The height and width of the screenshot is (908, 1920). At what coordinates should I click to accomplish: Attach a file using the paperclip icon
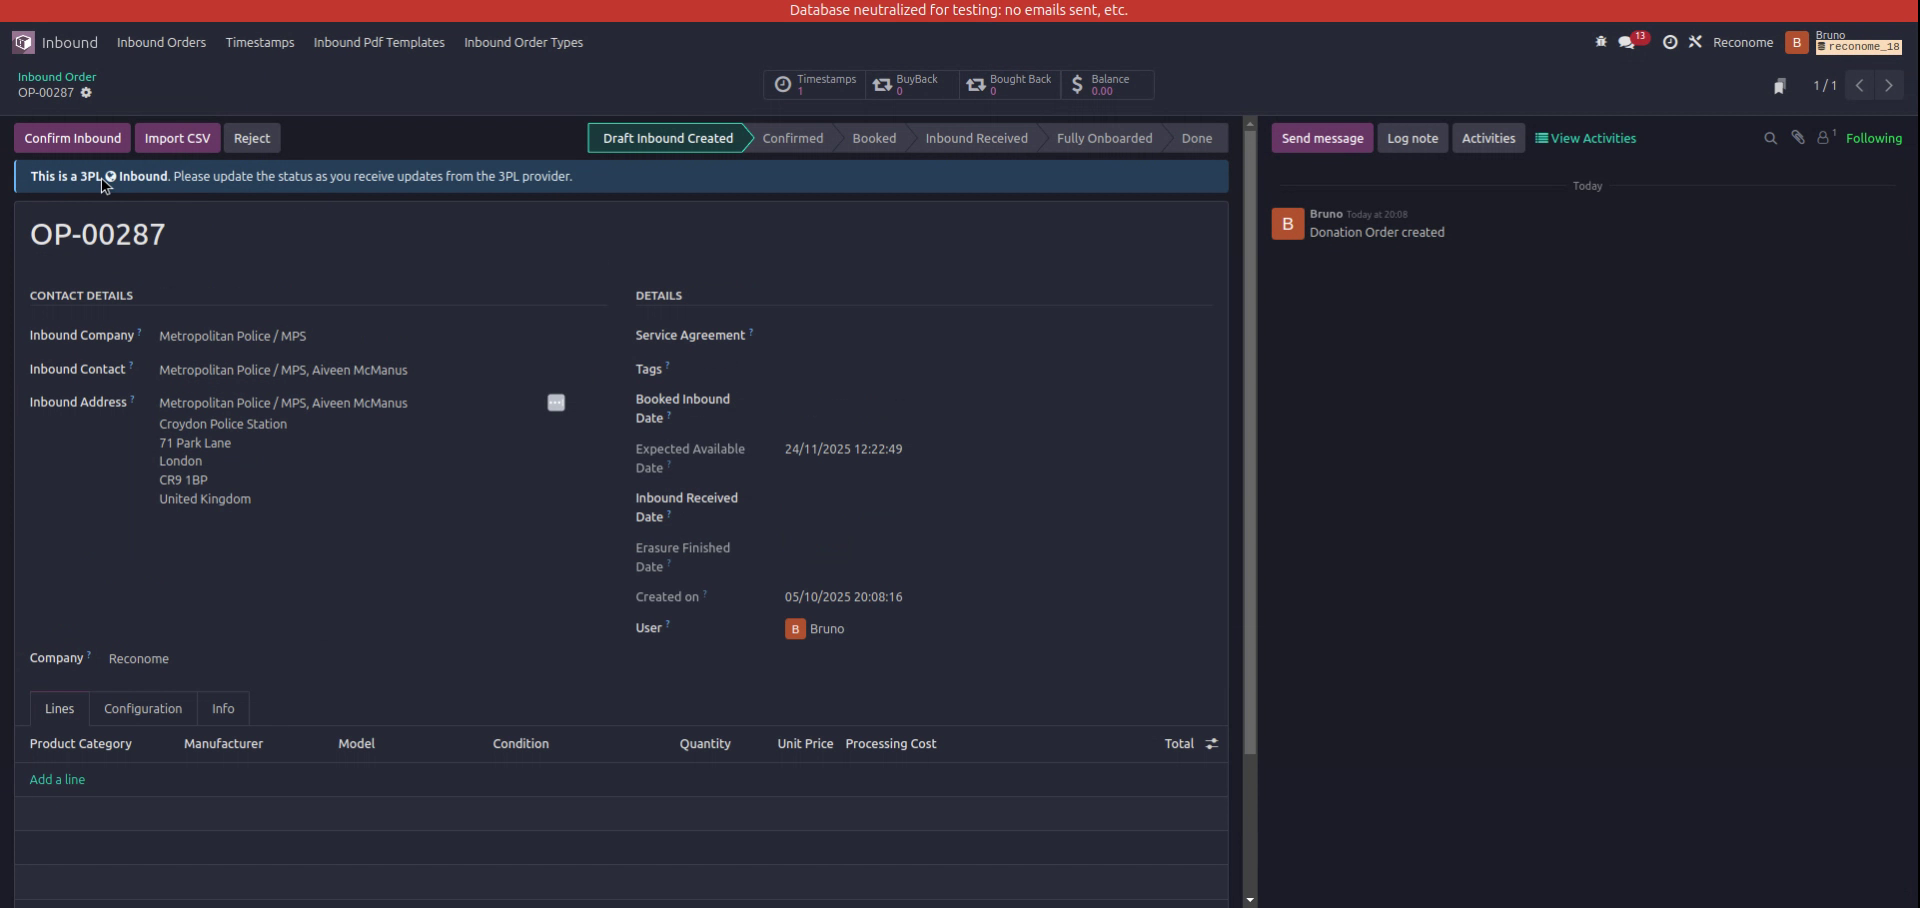(1798, 137)
